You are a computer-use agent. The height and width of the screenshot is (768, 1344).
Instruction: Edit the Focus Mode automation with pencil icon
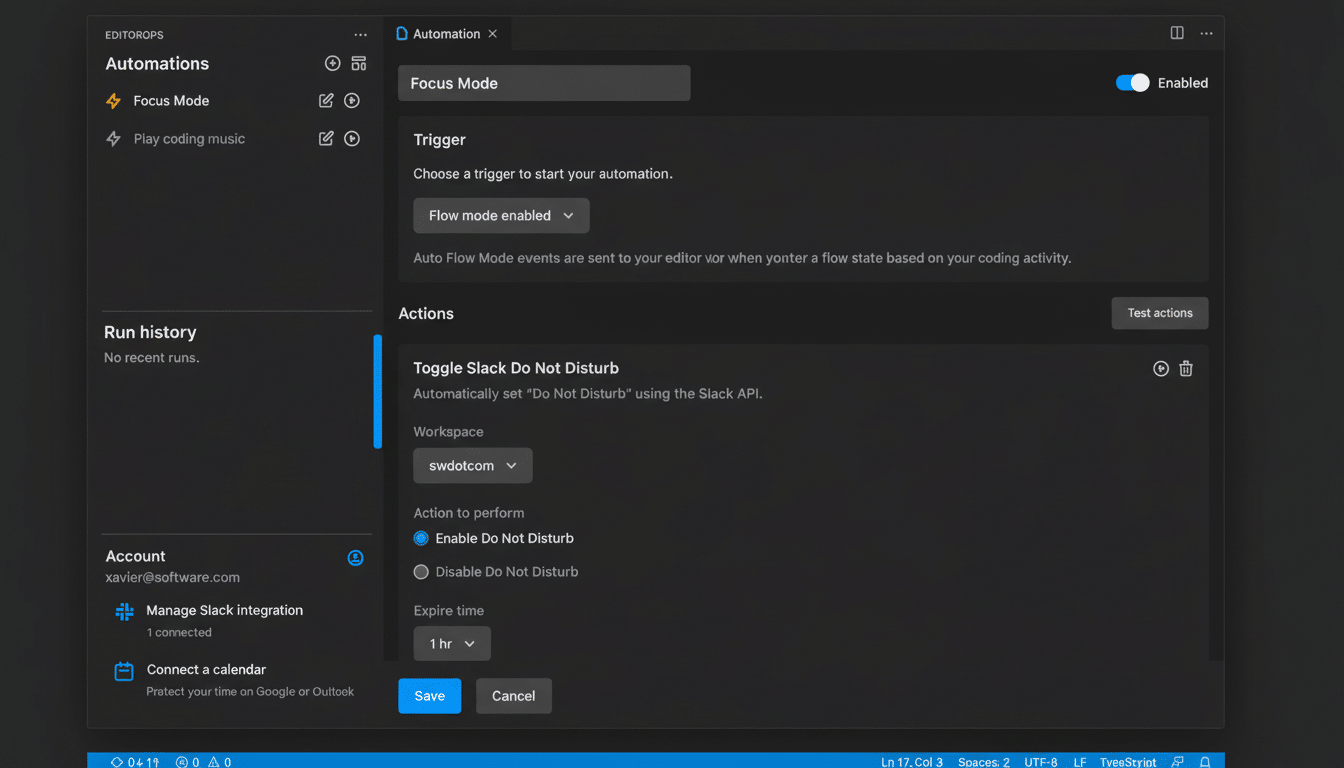(x=326, y=100)
